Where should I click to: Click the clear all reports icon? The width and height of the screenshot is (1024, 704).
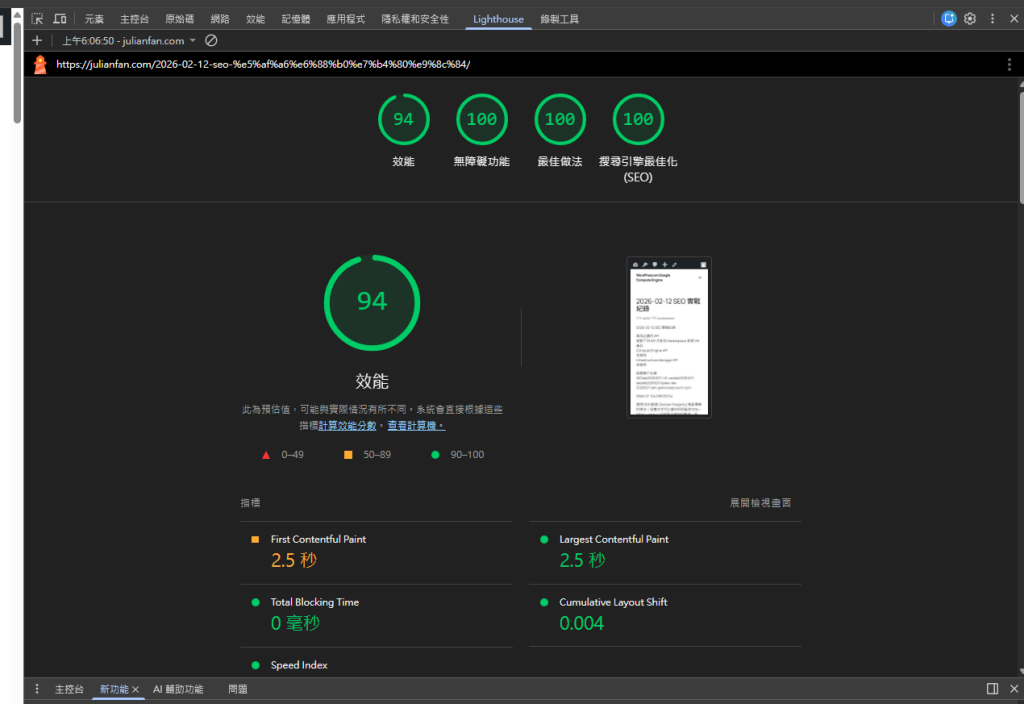211,41
